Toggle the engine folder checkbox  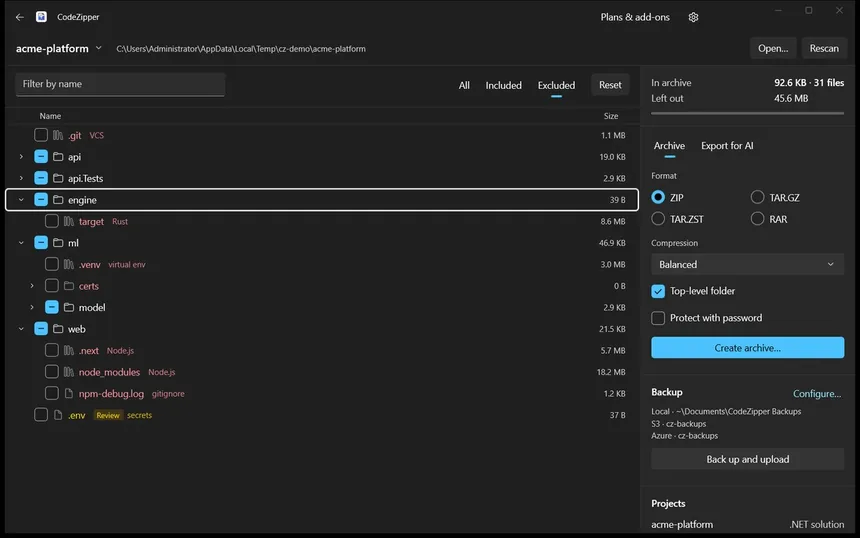click(41, 200)
